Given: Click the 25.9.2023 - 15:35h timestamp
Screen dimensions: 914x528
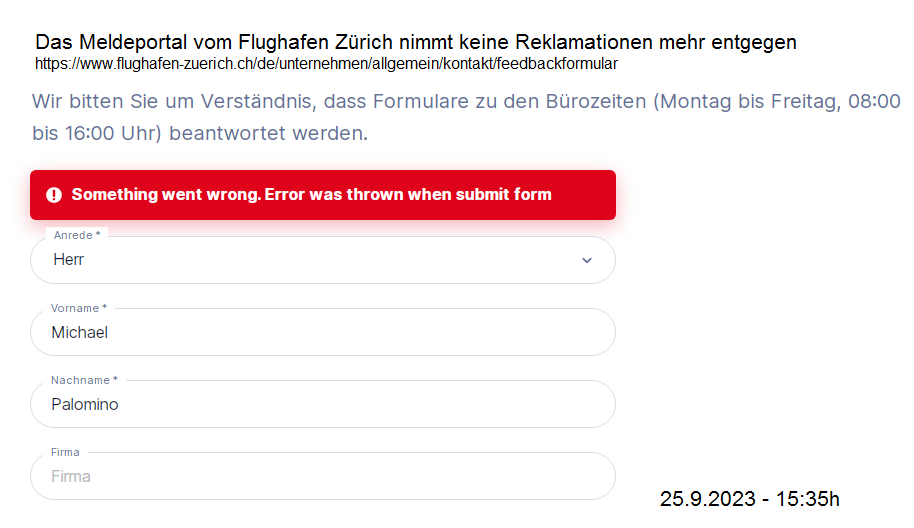Looking at the screenshot, I should click(749, 498).
